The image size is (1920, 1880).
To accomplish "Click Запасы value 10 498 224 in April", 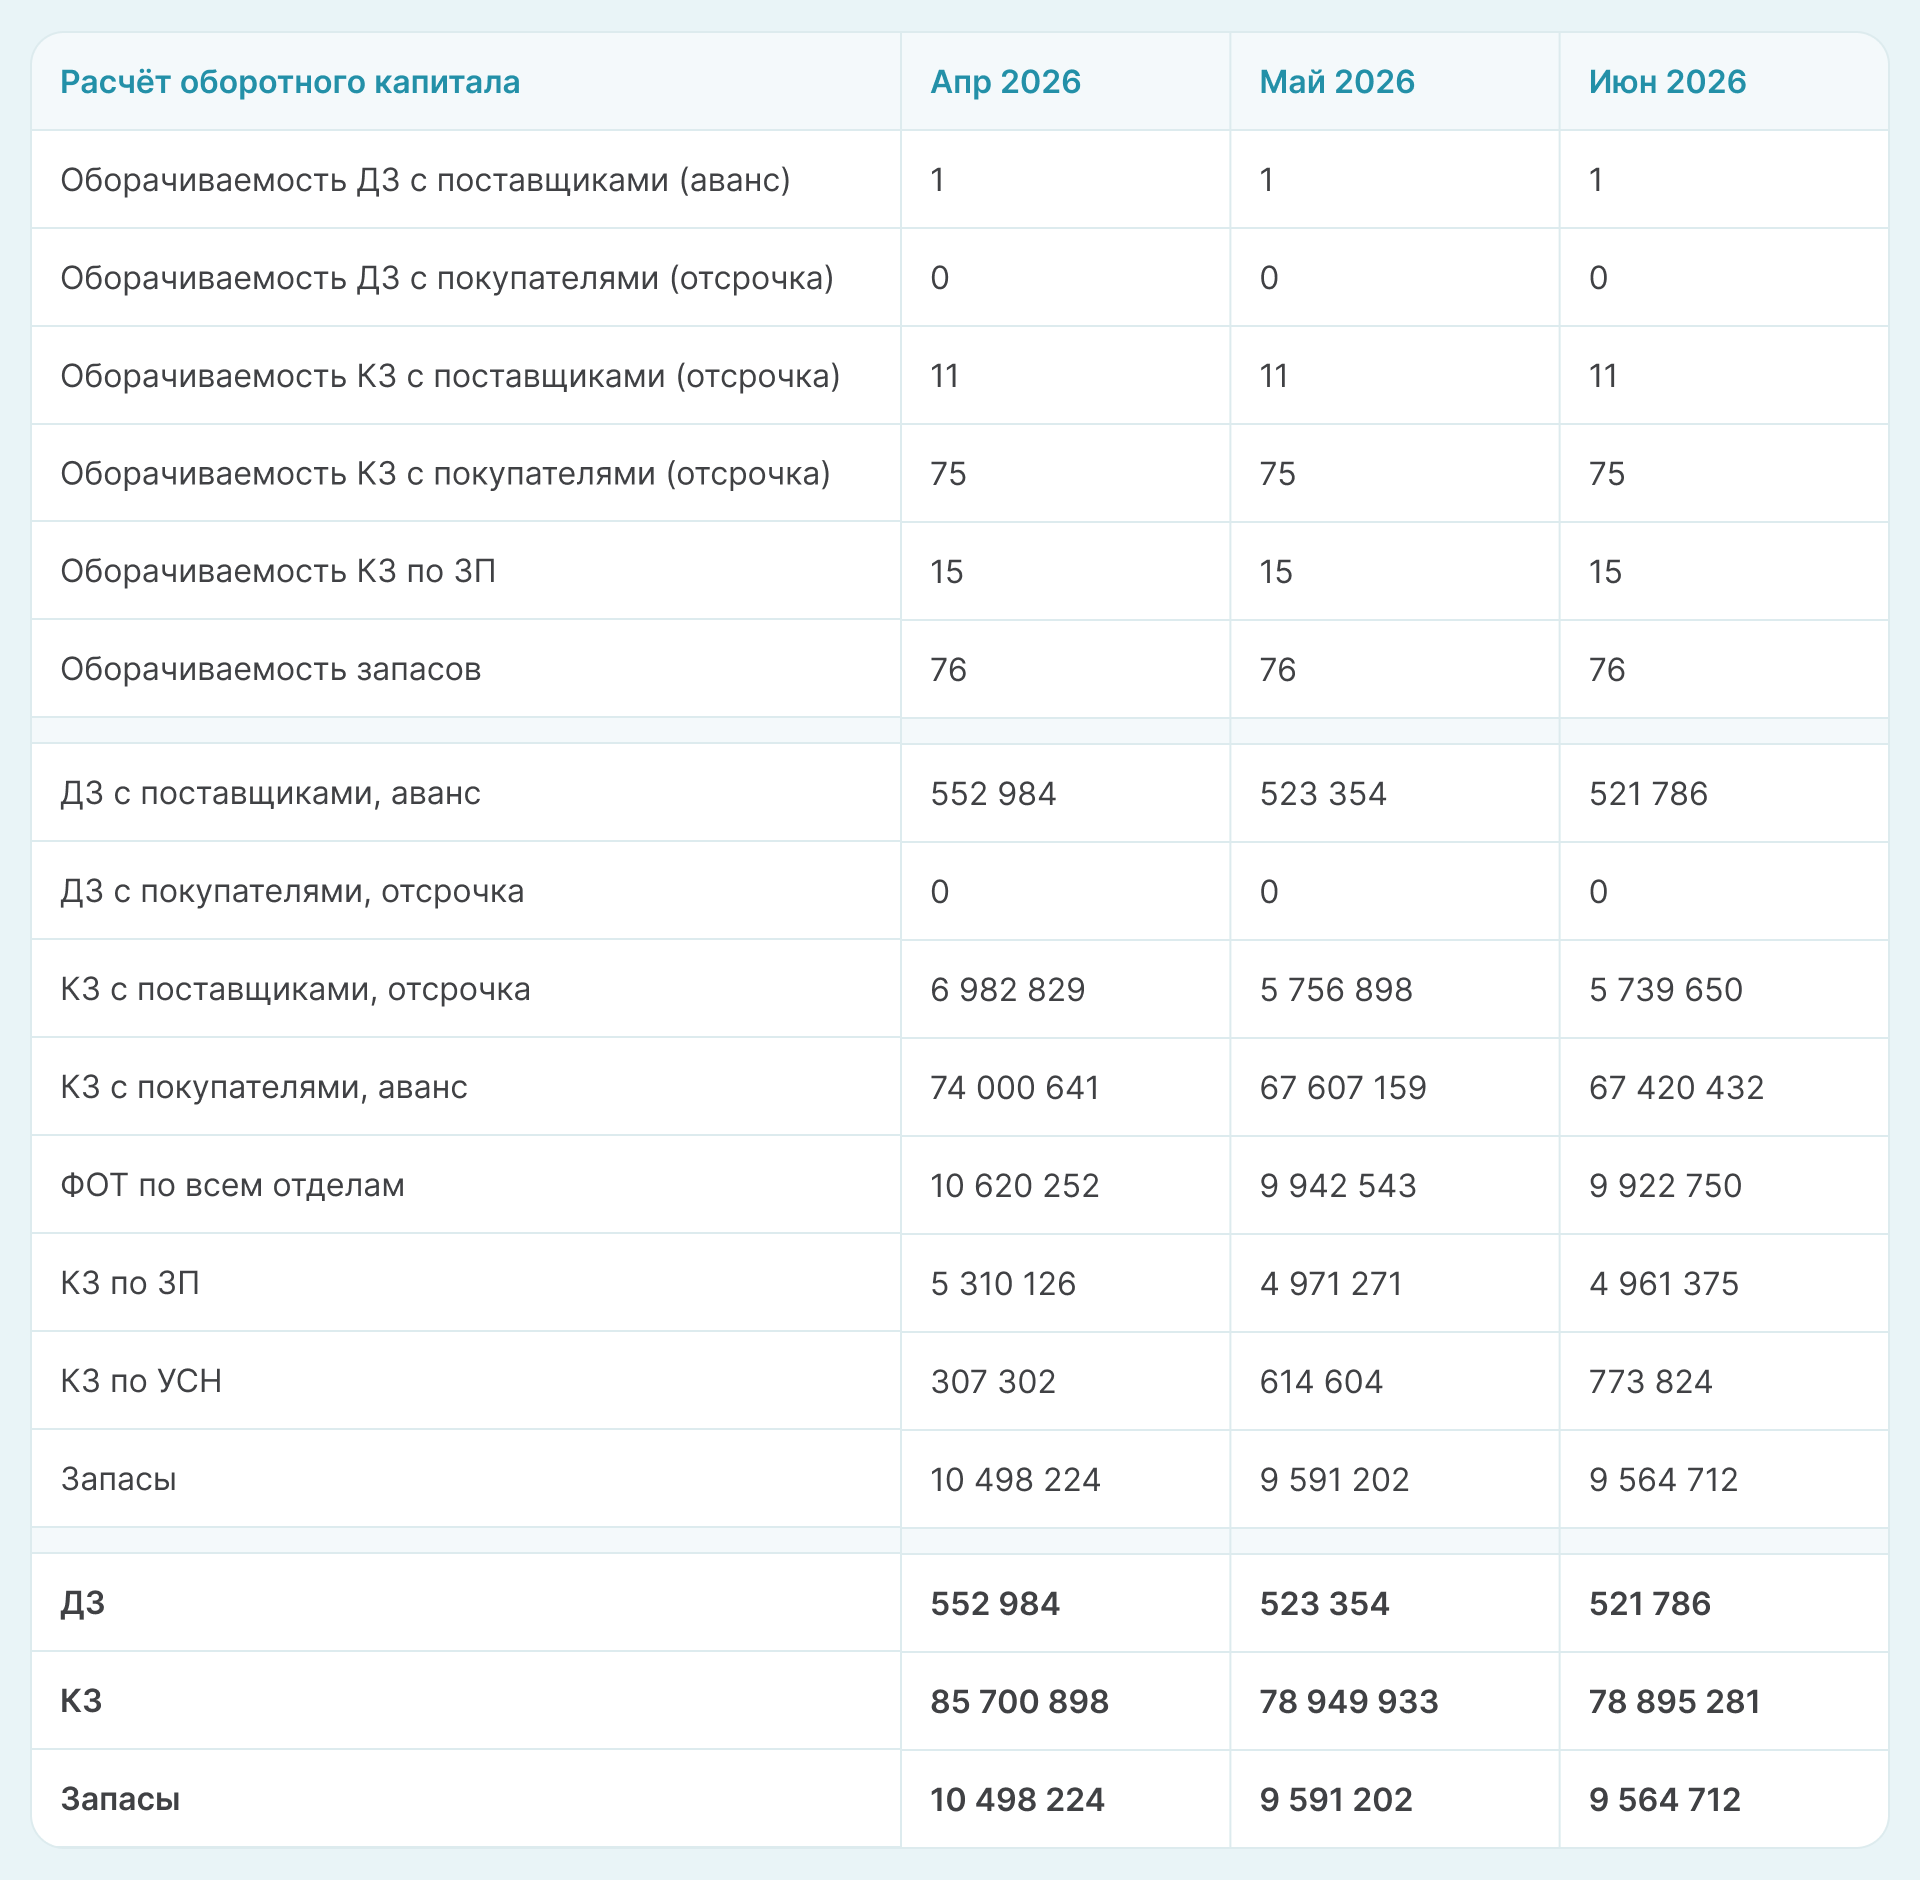I will [x=1014, y=1479].
